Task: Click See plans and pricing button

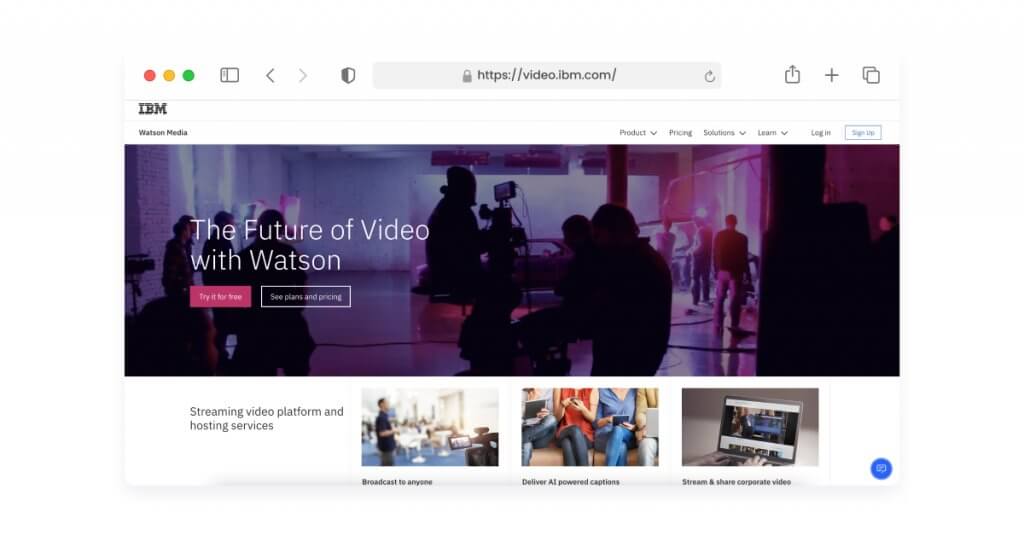Action: pyautogui.click(x=306, y=296)
